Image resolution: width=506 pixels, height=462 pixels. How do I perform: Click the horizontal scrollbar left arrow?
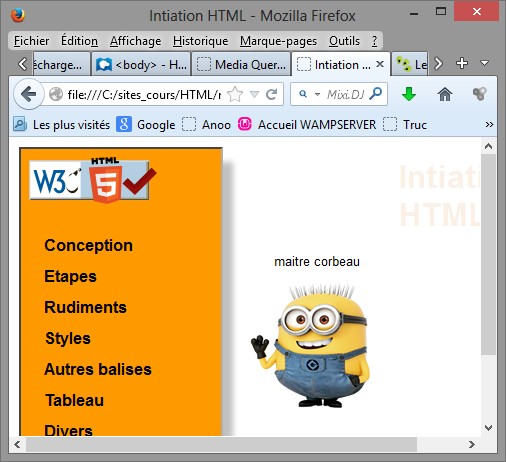pyautogui.click(x=17, y=444)
